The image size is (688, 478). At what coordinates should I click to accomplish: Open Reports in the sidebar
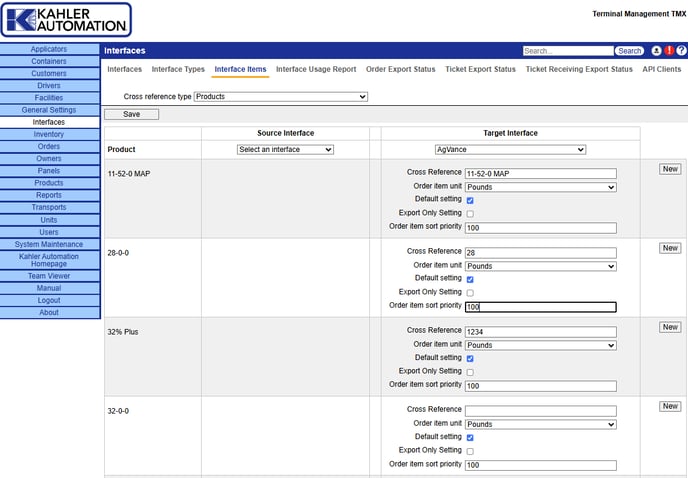49,195
